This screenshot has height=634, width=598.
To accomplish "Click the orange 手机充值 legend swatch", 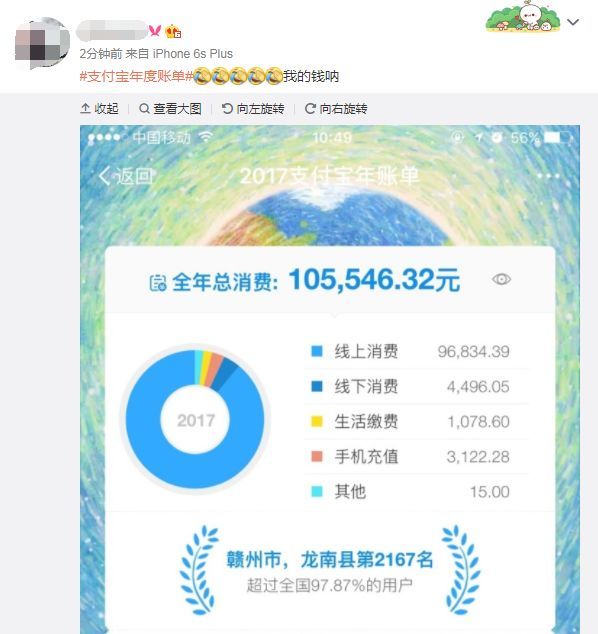I will (317, 456).
